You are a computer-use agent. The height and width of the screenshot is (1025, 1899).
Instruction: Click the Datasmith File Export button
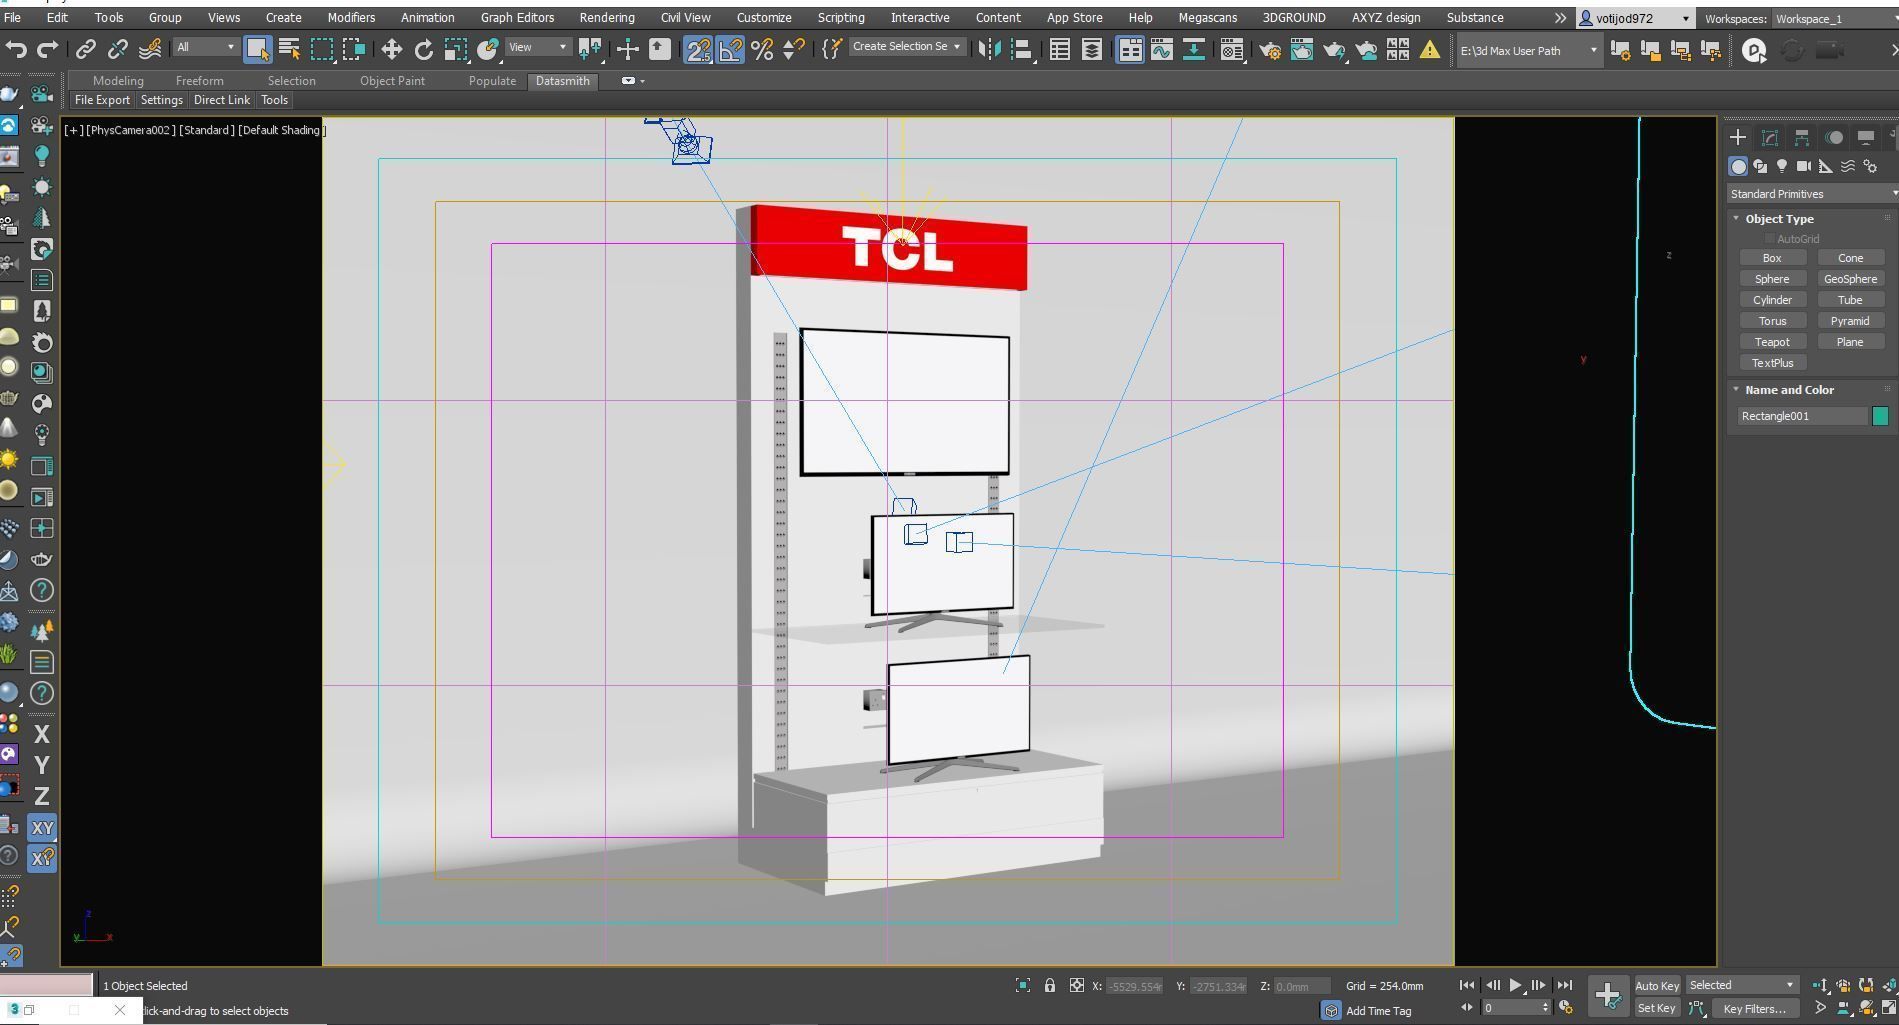[x=102, y=100]
